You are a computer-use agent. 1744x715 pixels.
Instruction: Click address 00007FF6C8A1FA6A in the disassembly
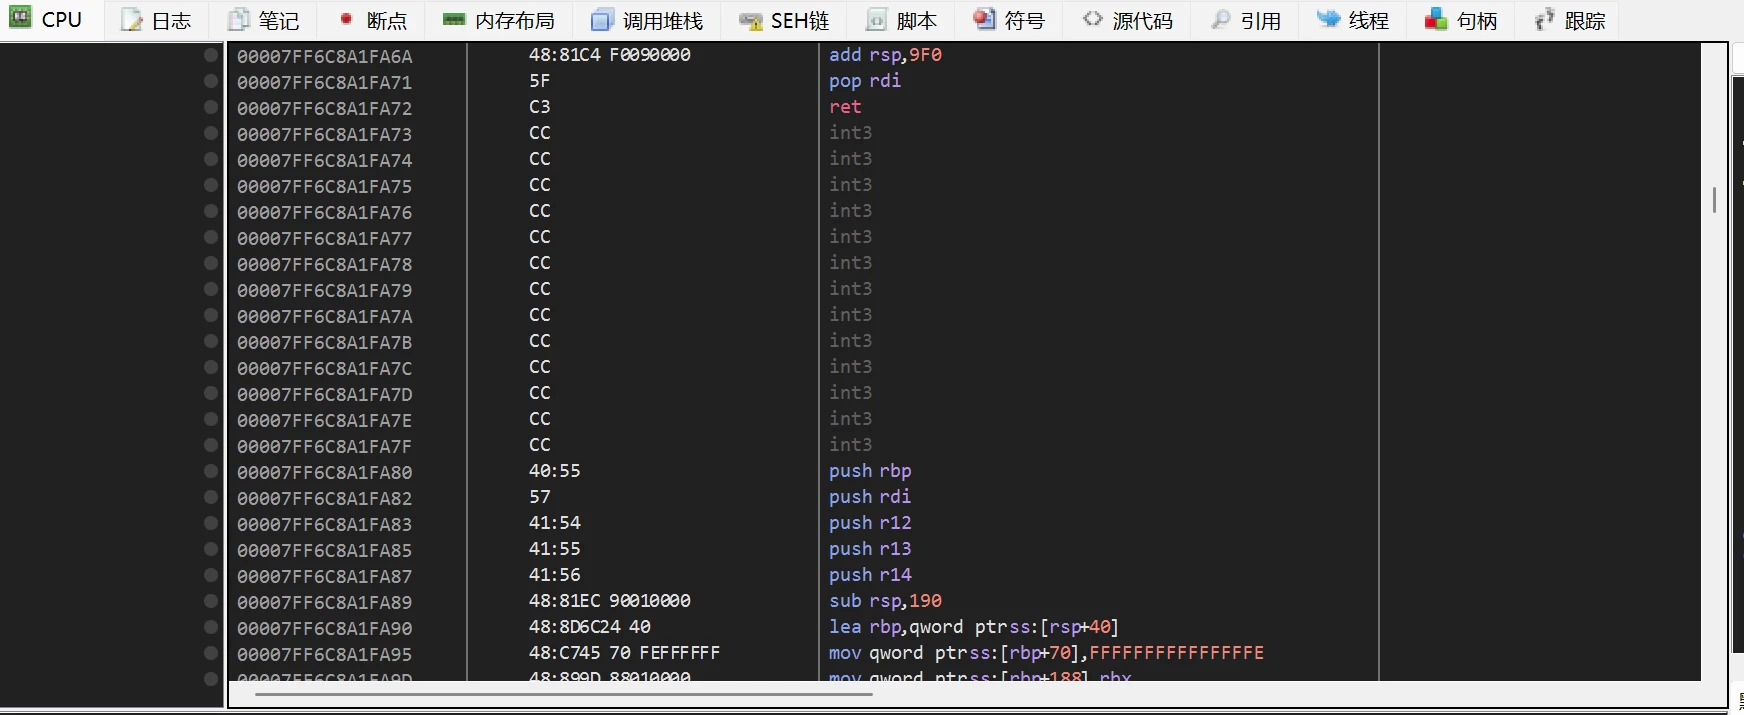[324, 56]
